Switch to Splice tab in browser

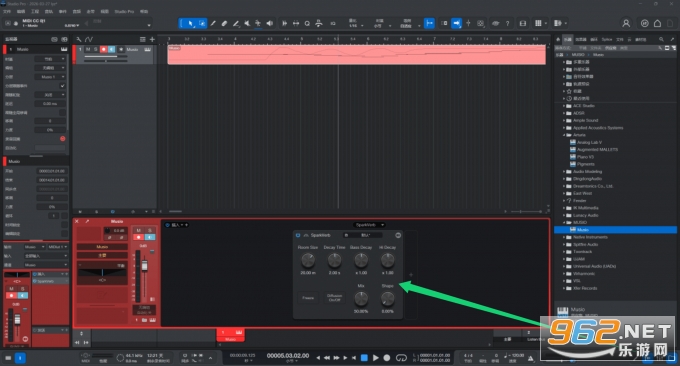click(x=607, y=39)
